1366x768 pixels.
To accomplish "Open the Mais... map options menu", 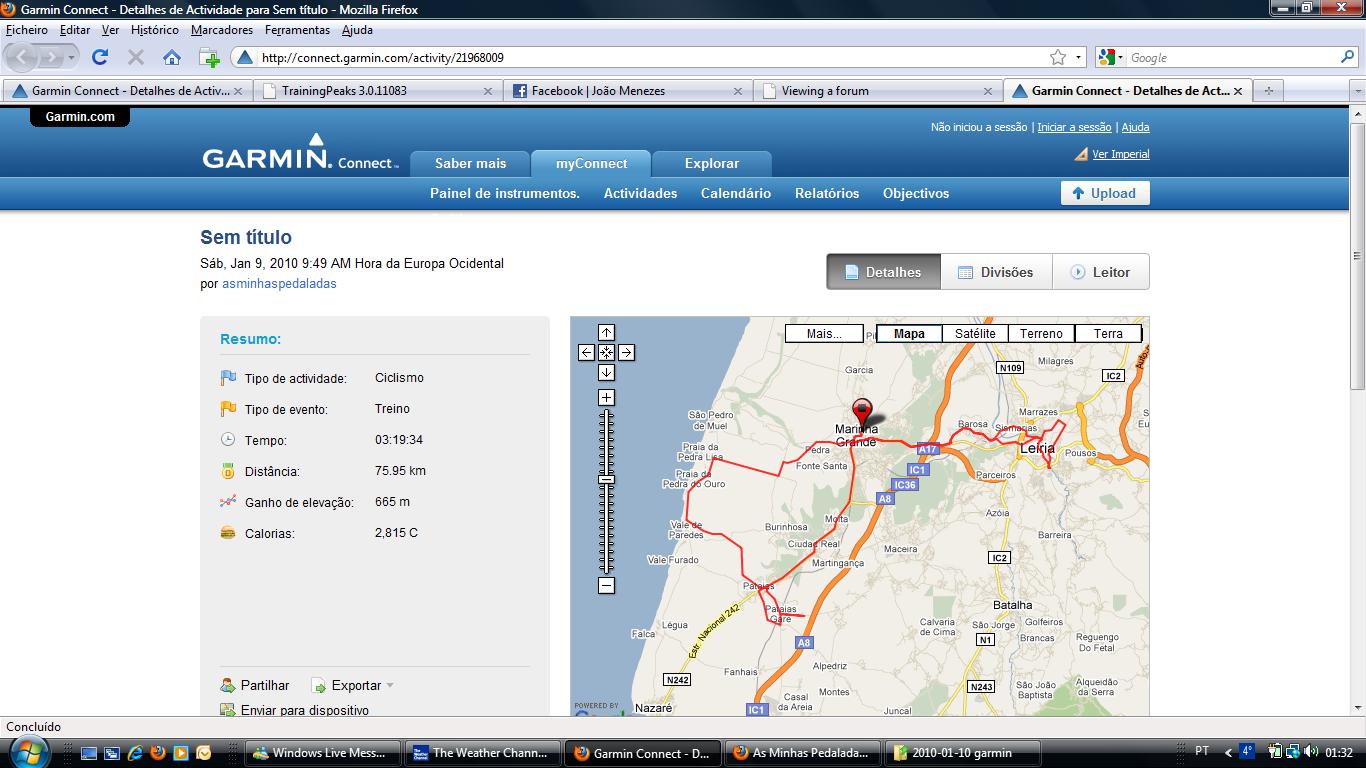I will pos(824,333).
